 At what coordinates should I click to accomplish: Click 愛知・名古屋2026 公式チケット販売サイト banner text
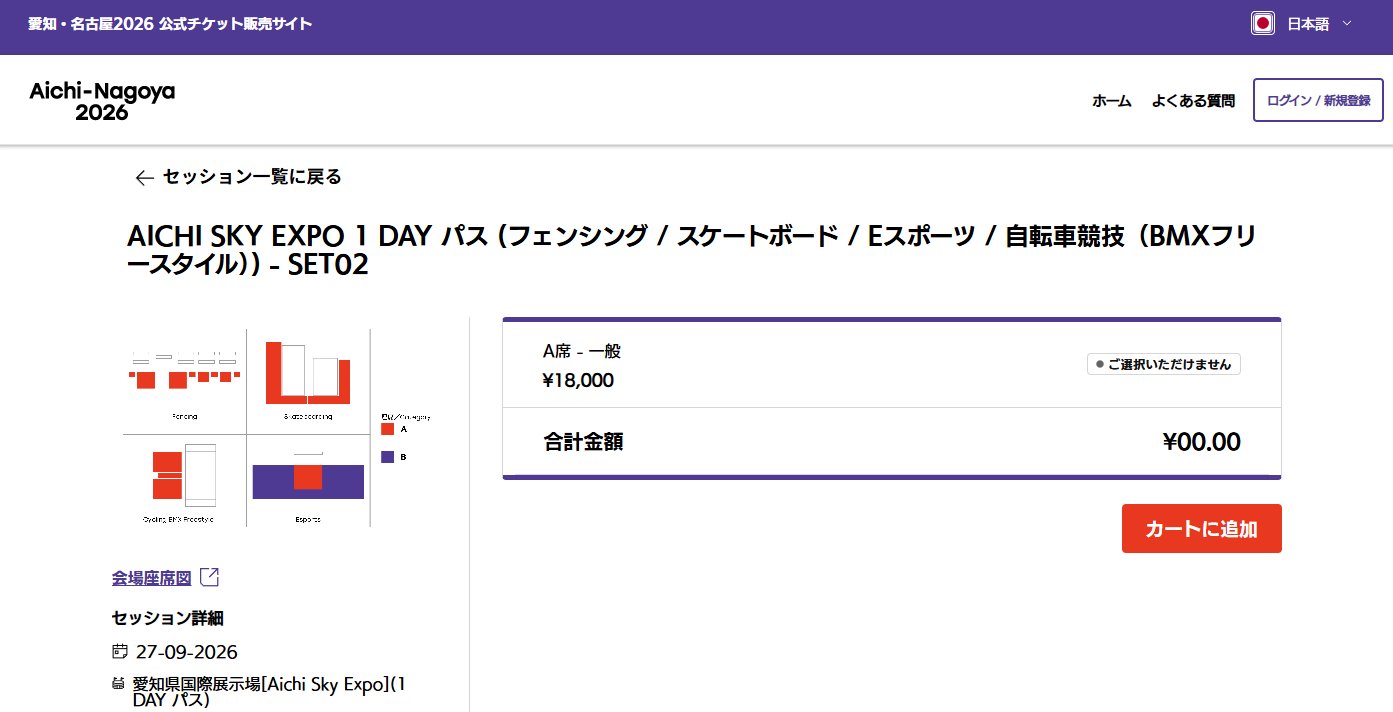tap(170, 23)
